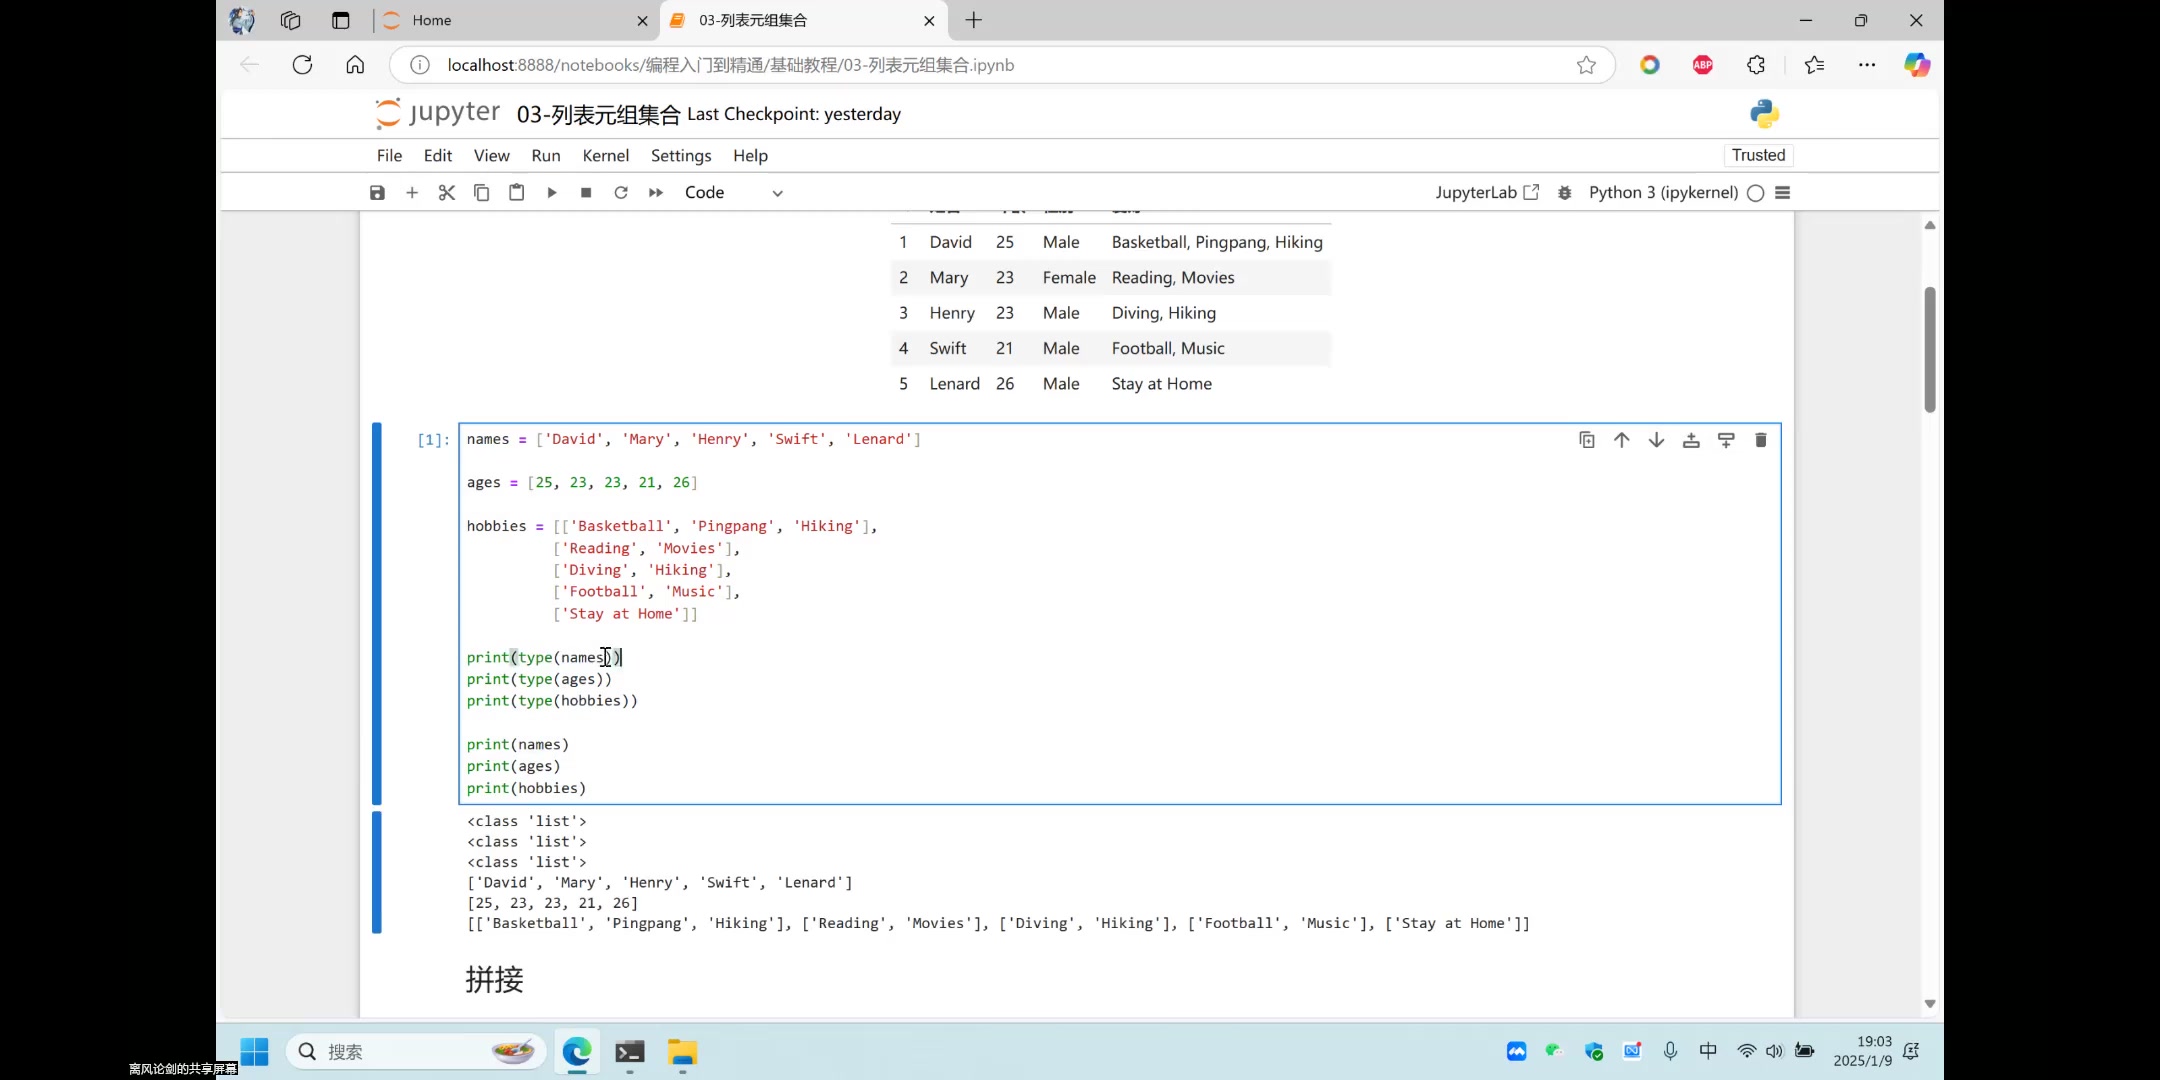Rename the notebook title 03-列表元组集合
Image resolution: width=2160 pixels, height=1080 pixels.
[x=598, y=114]
